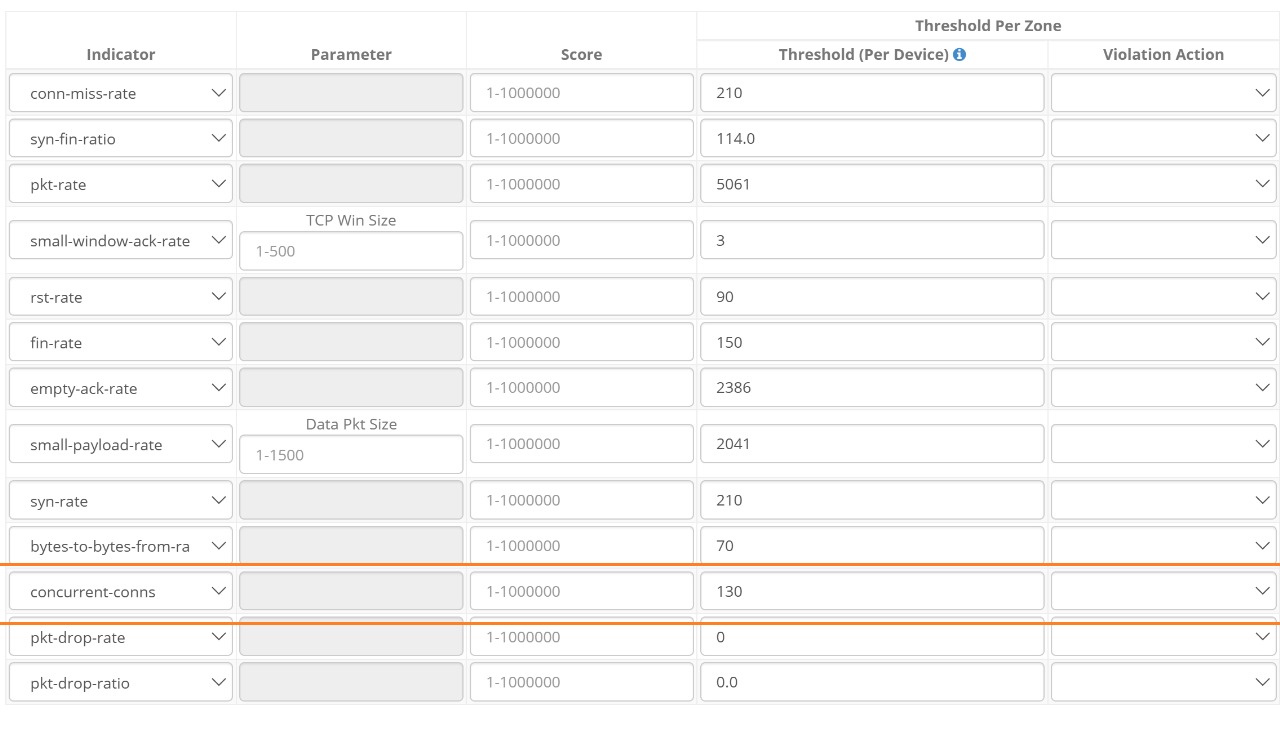Open the concurrent-conns indicator dropdown
Image resolution: width=1280 pixels, height=734 pixels.
(120, 592)
